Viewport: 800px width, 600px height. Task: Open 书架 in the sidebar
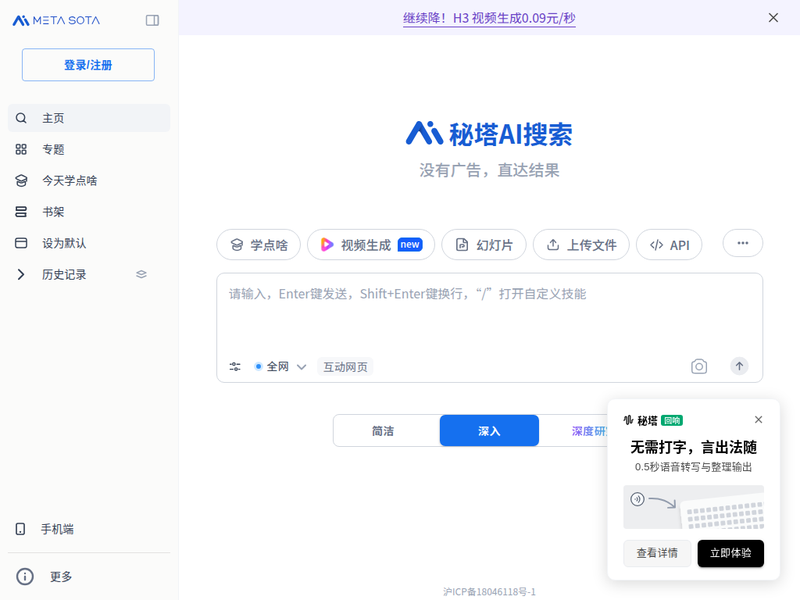(89, 212)
